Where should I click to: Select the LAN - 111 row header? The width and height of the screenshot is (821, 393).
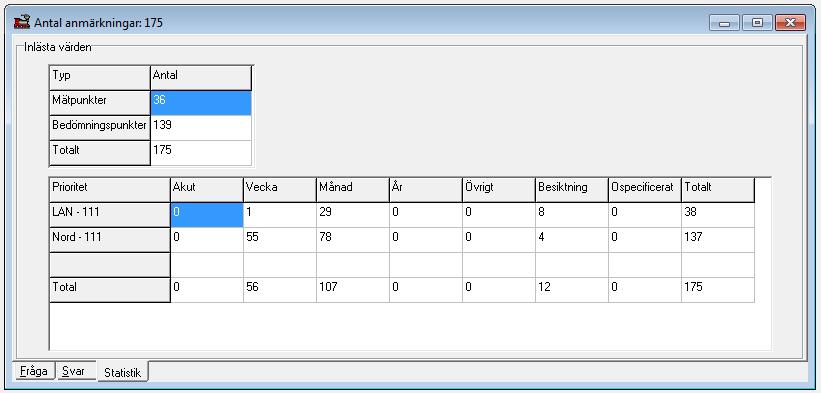[x=110, y=215]
